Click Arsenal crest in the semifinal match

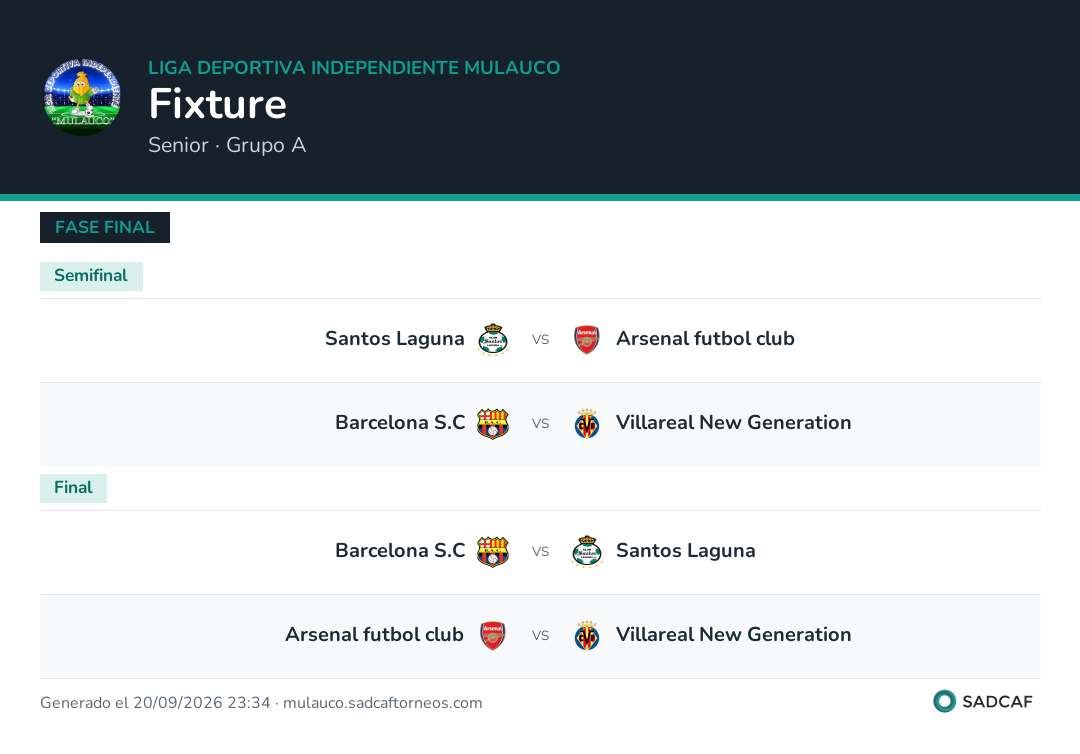coord(587,339)
